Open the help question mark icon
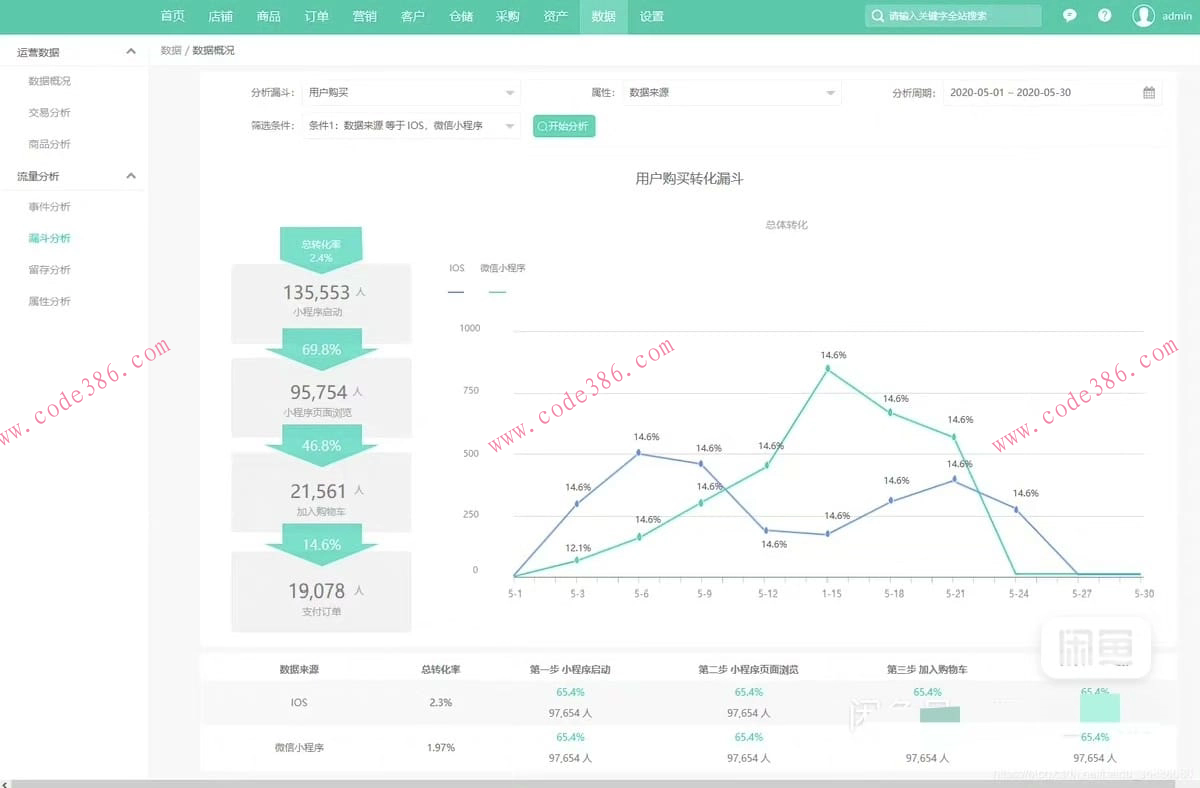1200x788 pixels. [x=1104, y=16]
